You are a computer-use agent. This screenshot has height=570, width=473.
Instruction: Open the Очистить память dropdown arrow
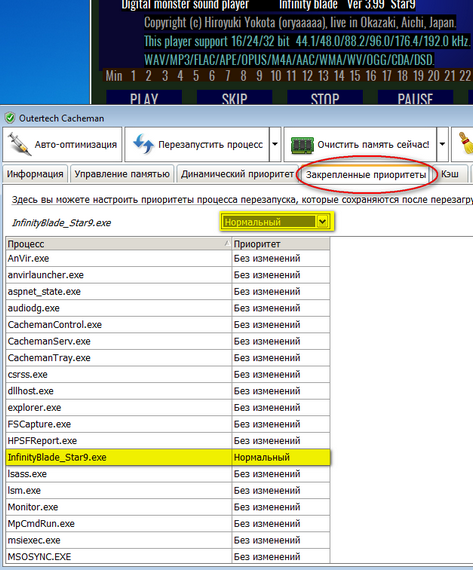click(442, 144)
